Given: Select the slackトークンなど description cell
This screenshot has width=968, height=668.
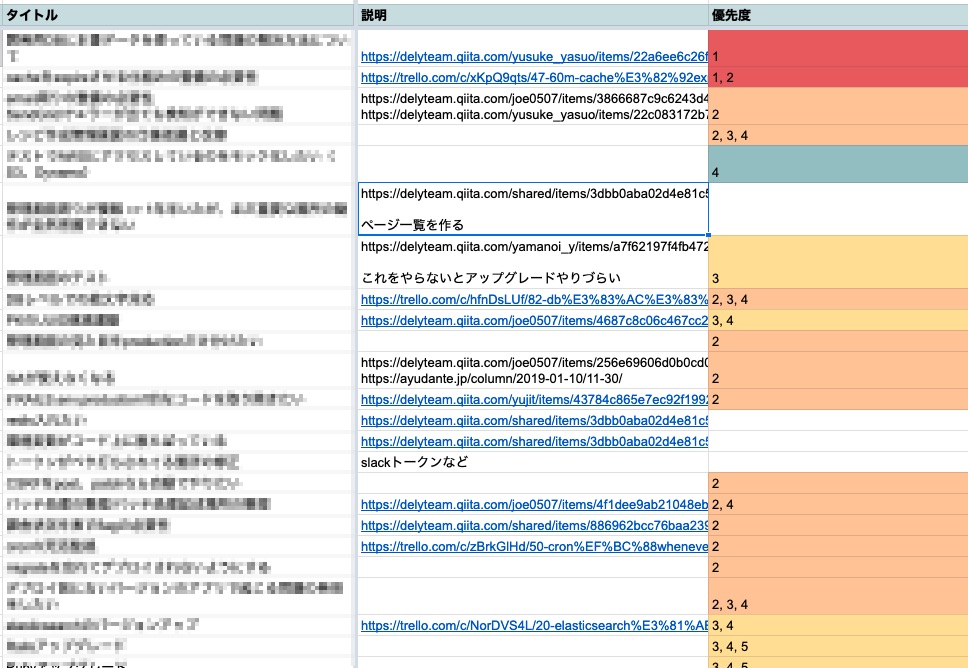Looking at the screenshot, I should point(533,462).
